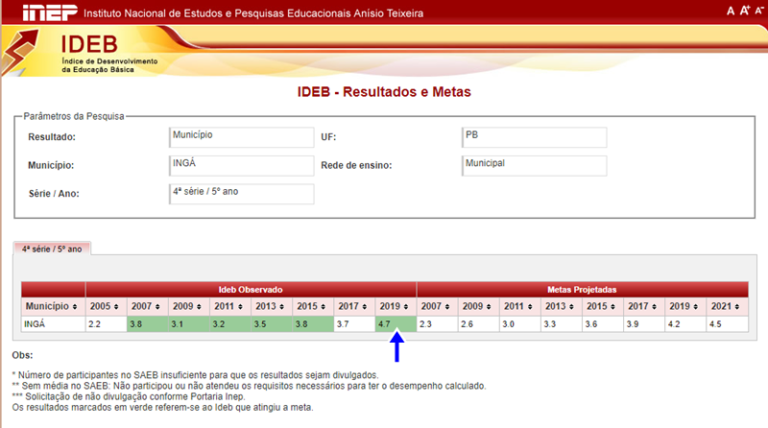Select the '4ª série / 5º ano' results tab
The height and width of the screenshot is (428, 768).
point(53,248)
